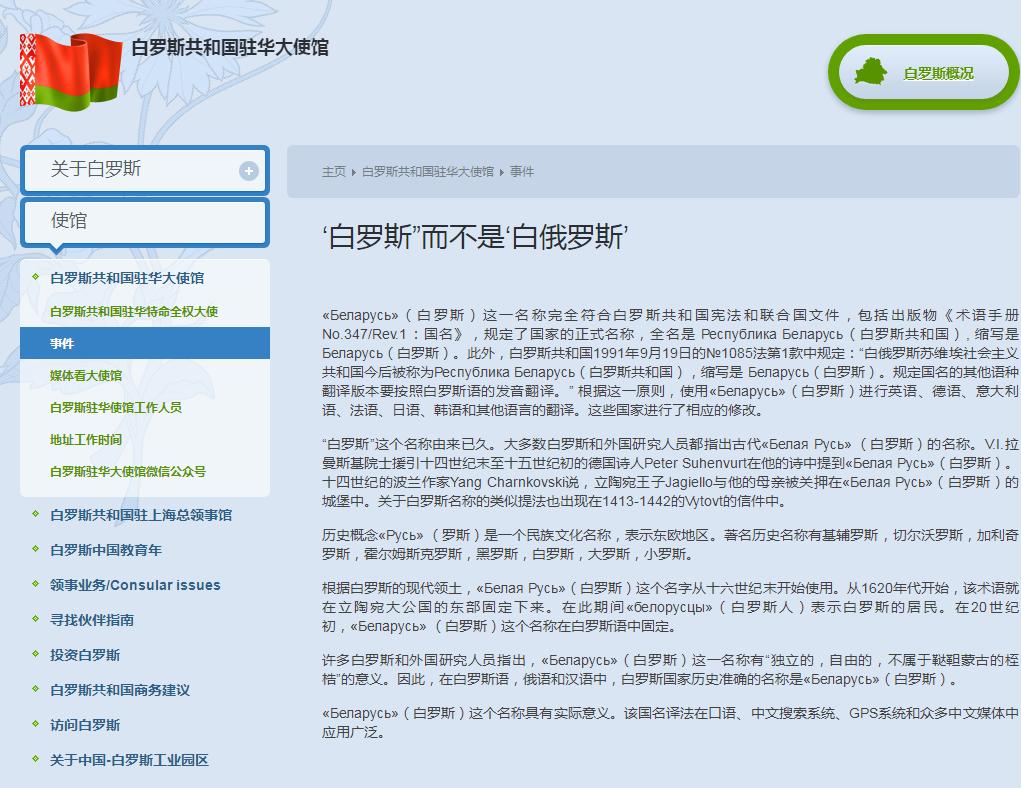Viewport: 1021px width, 788px height.
Task: Click the plus icon beside 关于白罗斯
Action: point(247,170)
